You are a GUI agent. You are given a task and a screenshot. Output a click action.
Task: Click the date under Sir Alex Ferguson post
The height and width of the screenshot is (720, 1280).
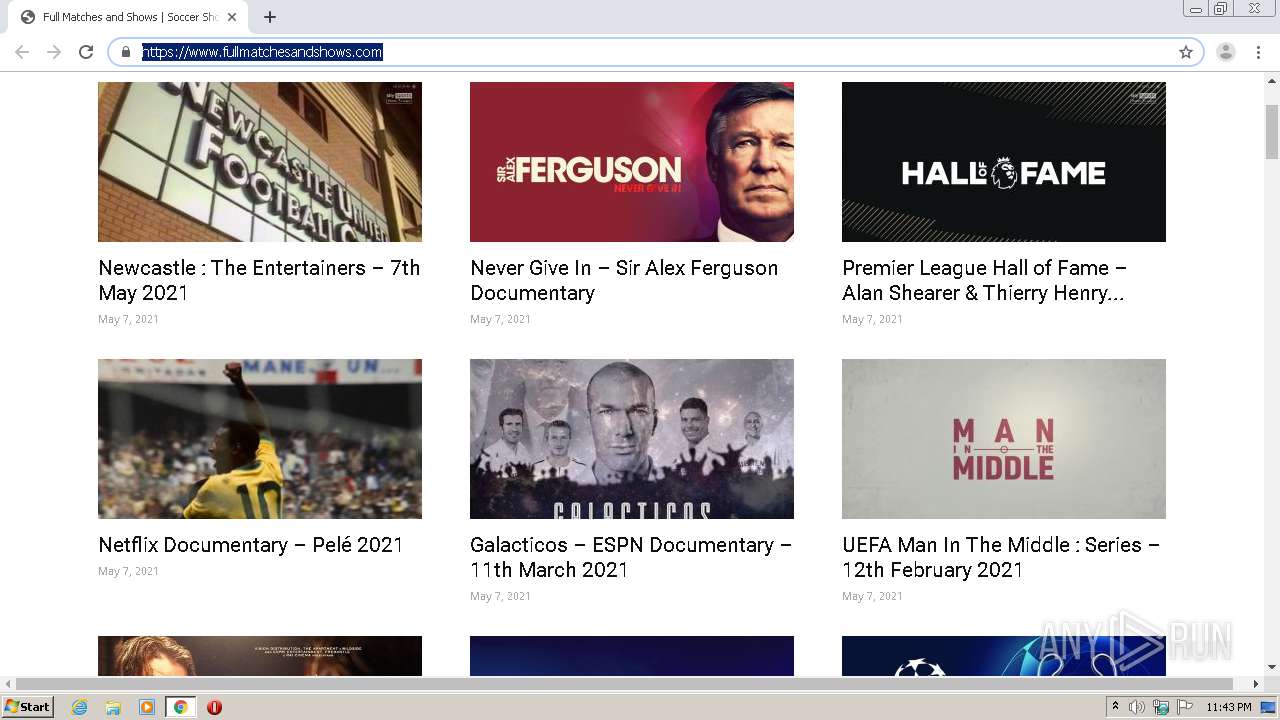point(500,319)
